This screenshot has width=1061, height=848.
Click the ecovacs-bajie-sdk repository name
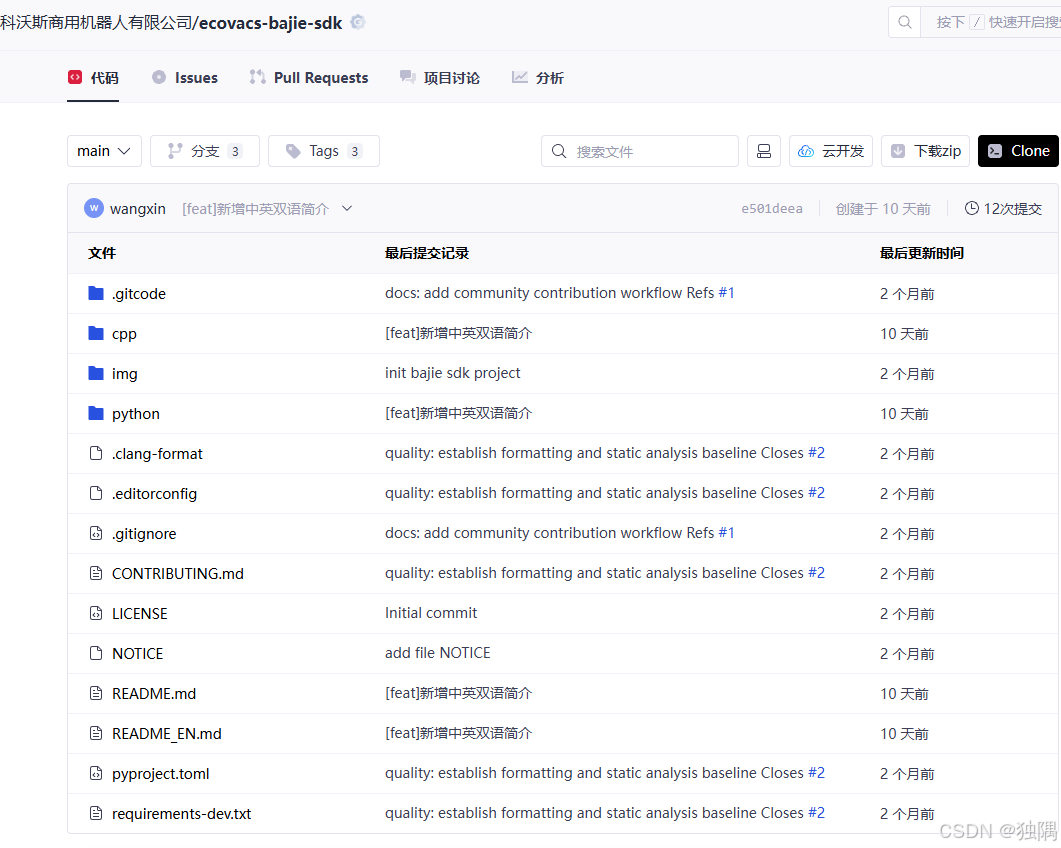tap(271, 23)
